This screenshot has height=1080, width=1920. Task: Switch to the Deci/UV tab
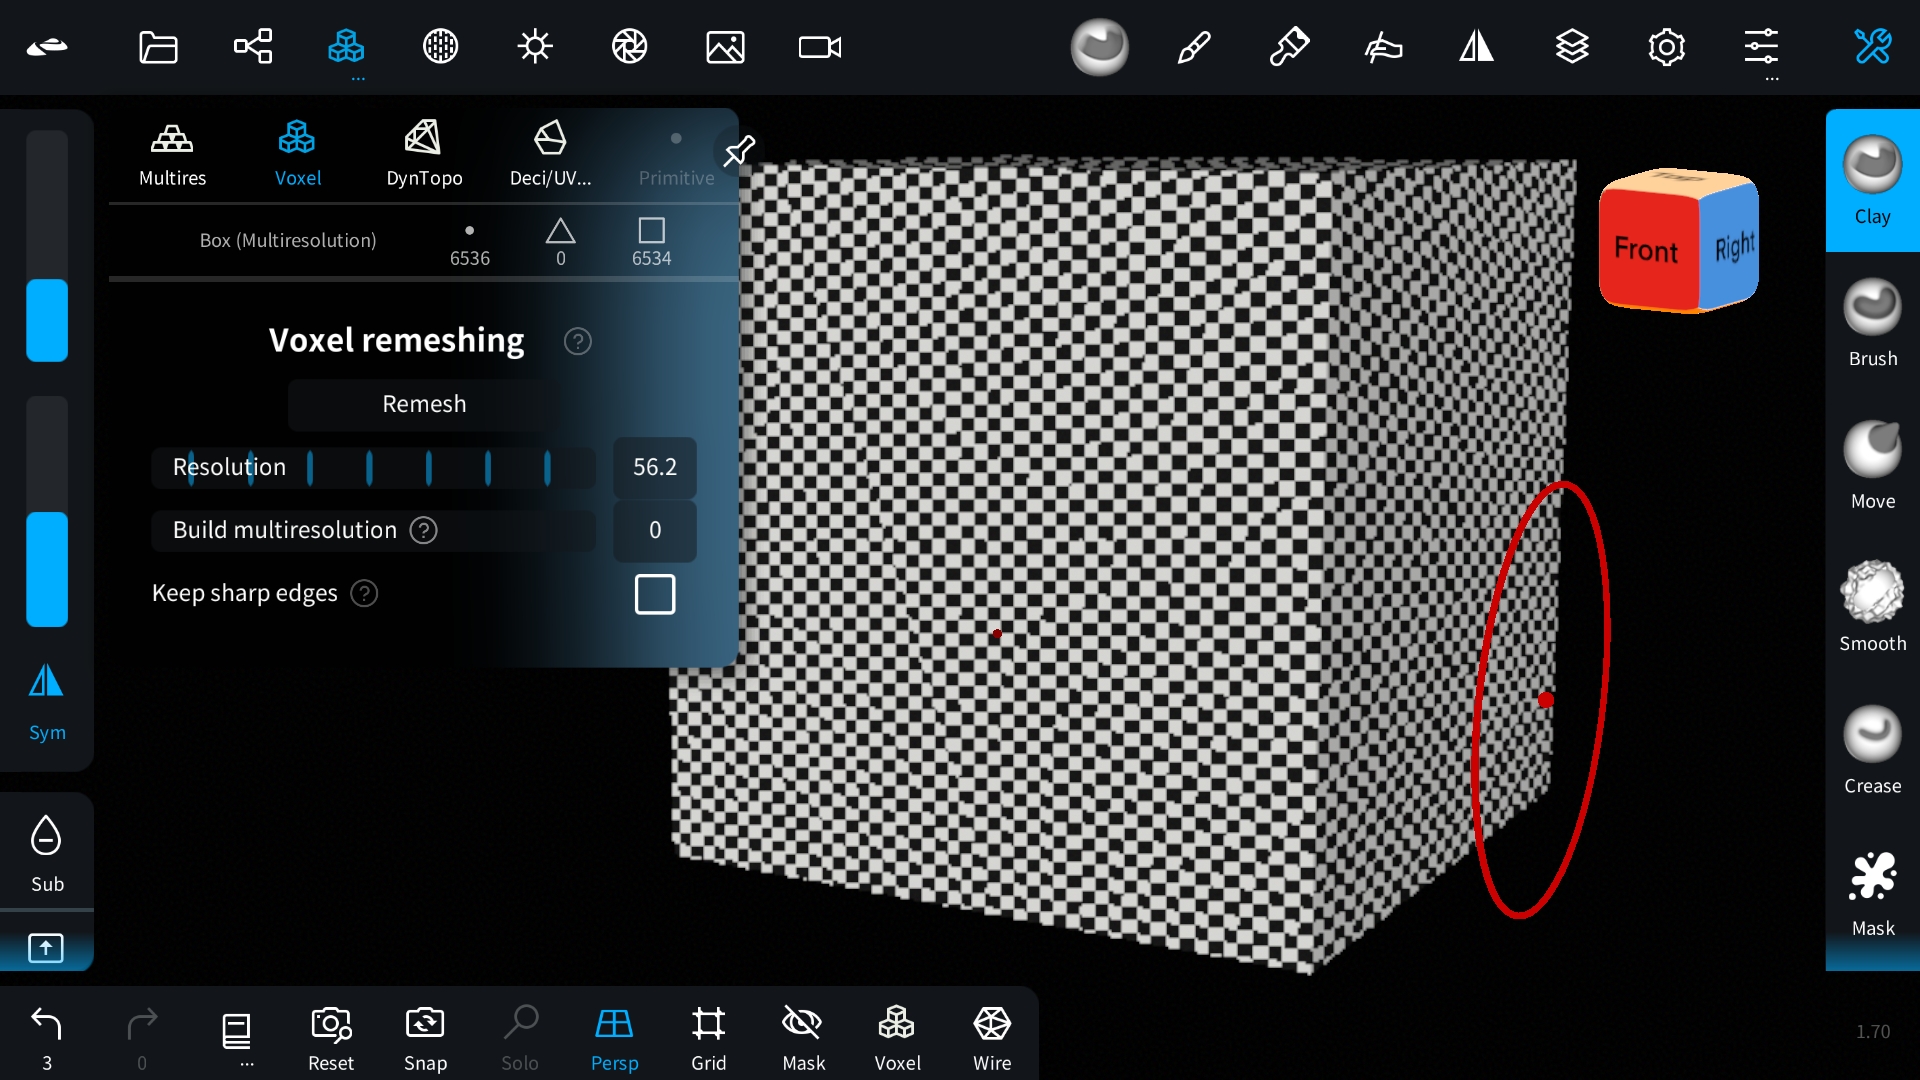pyautogui.click(x=550, y=154)
